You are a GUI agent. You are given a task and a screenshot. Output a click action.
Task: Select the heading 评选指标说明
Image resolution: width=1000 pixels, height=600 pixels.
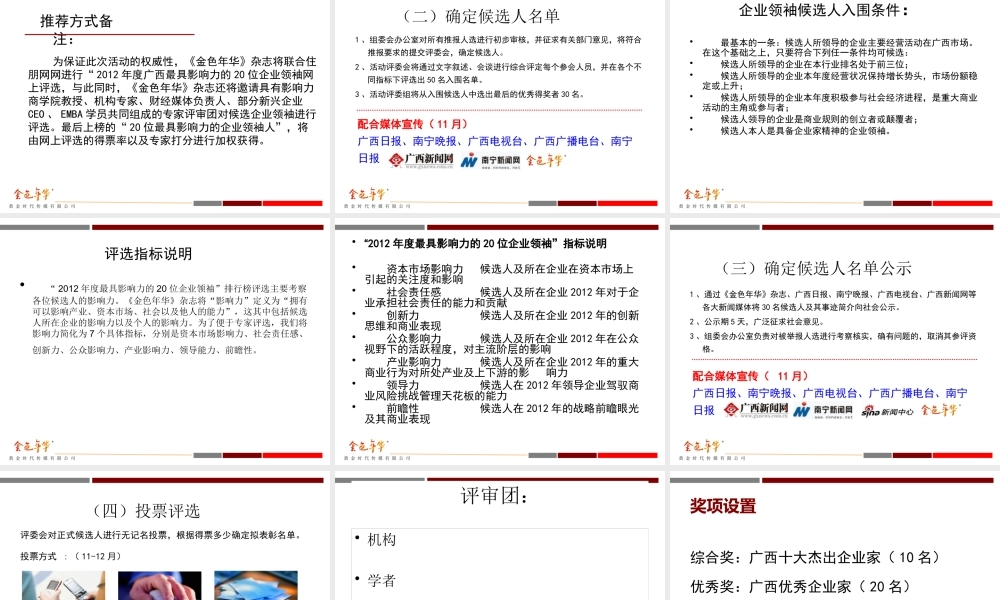(148, 254)
